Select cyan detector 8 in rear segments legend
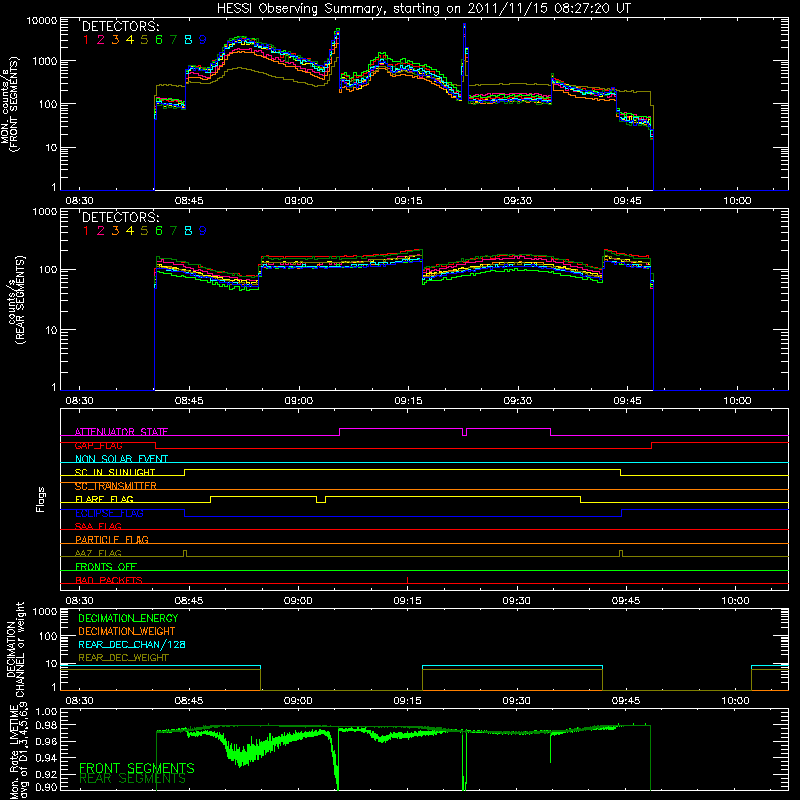 (x=188, y=231)
